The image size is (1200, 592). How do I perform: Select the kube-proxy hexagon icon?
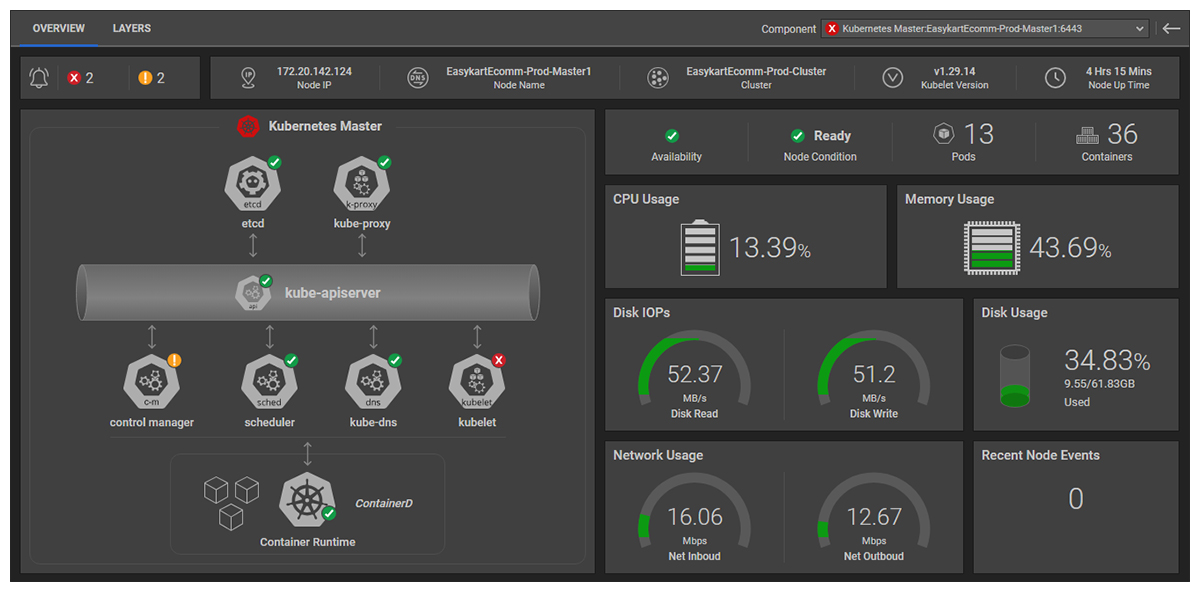click(361, 184)
